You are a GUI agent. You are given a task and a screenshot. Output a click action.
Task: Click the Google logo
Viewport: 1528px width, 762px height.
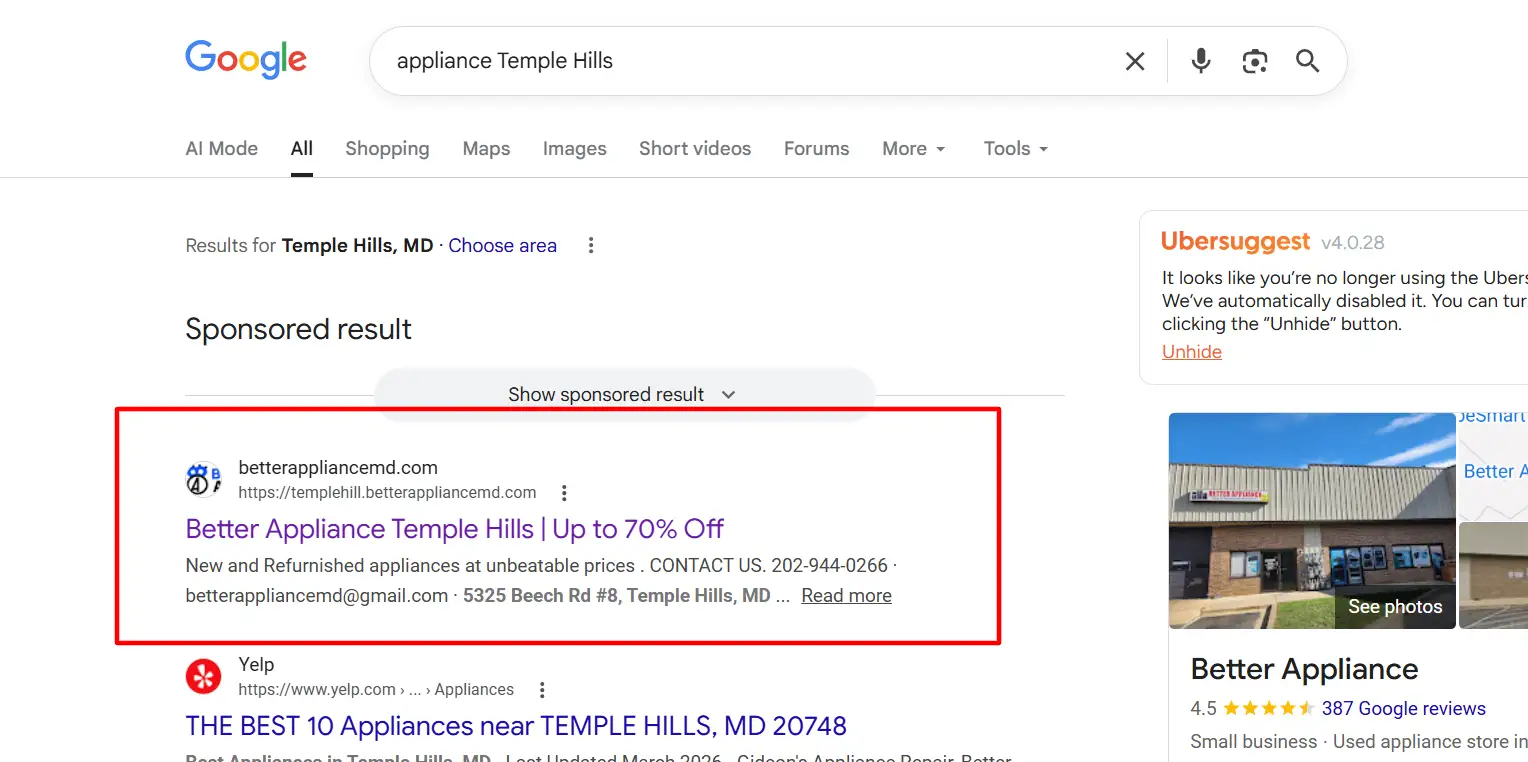[246, 60]
